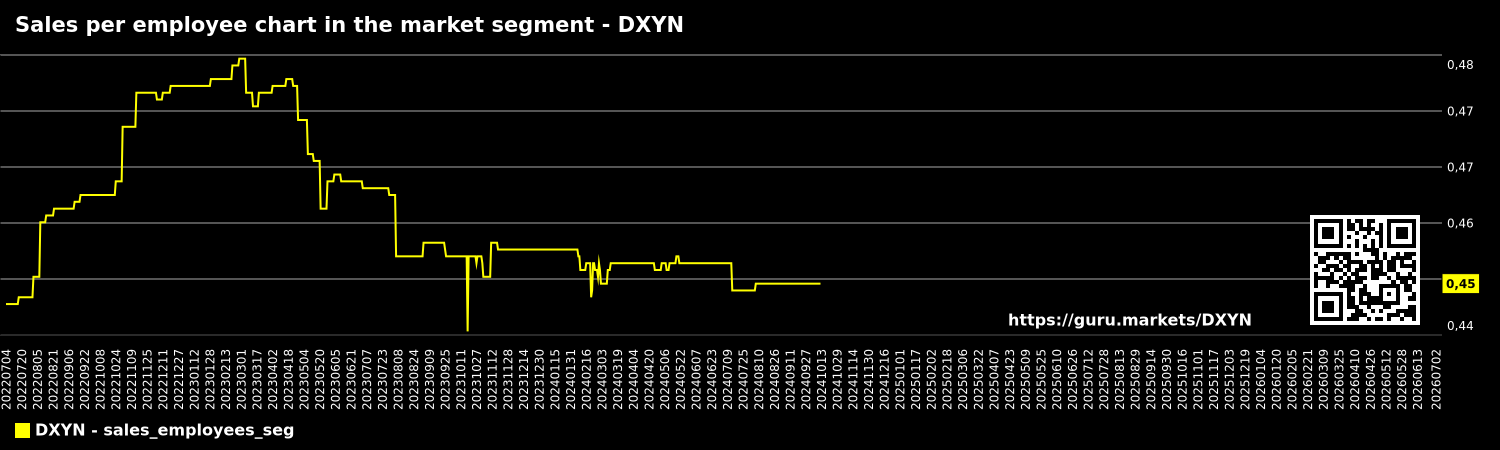Select x-axis date 20220906
This screenshot has width=1500, height=450.
click(69, 378)
